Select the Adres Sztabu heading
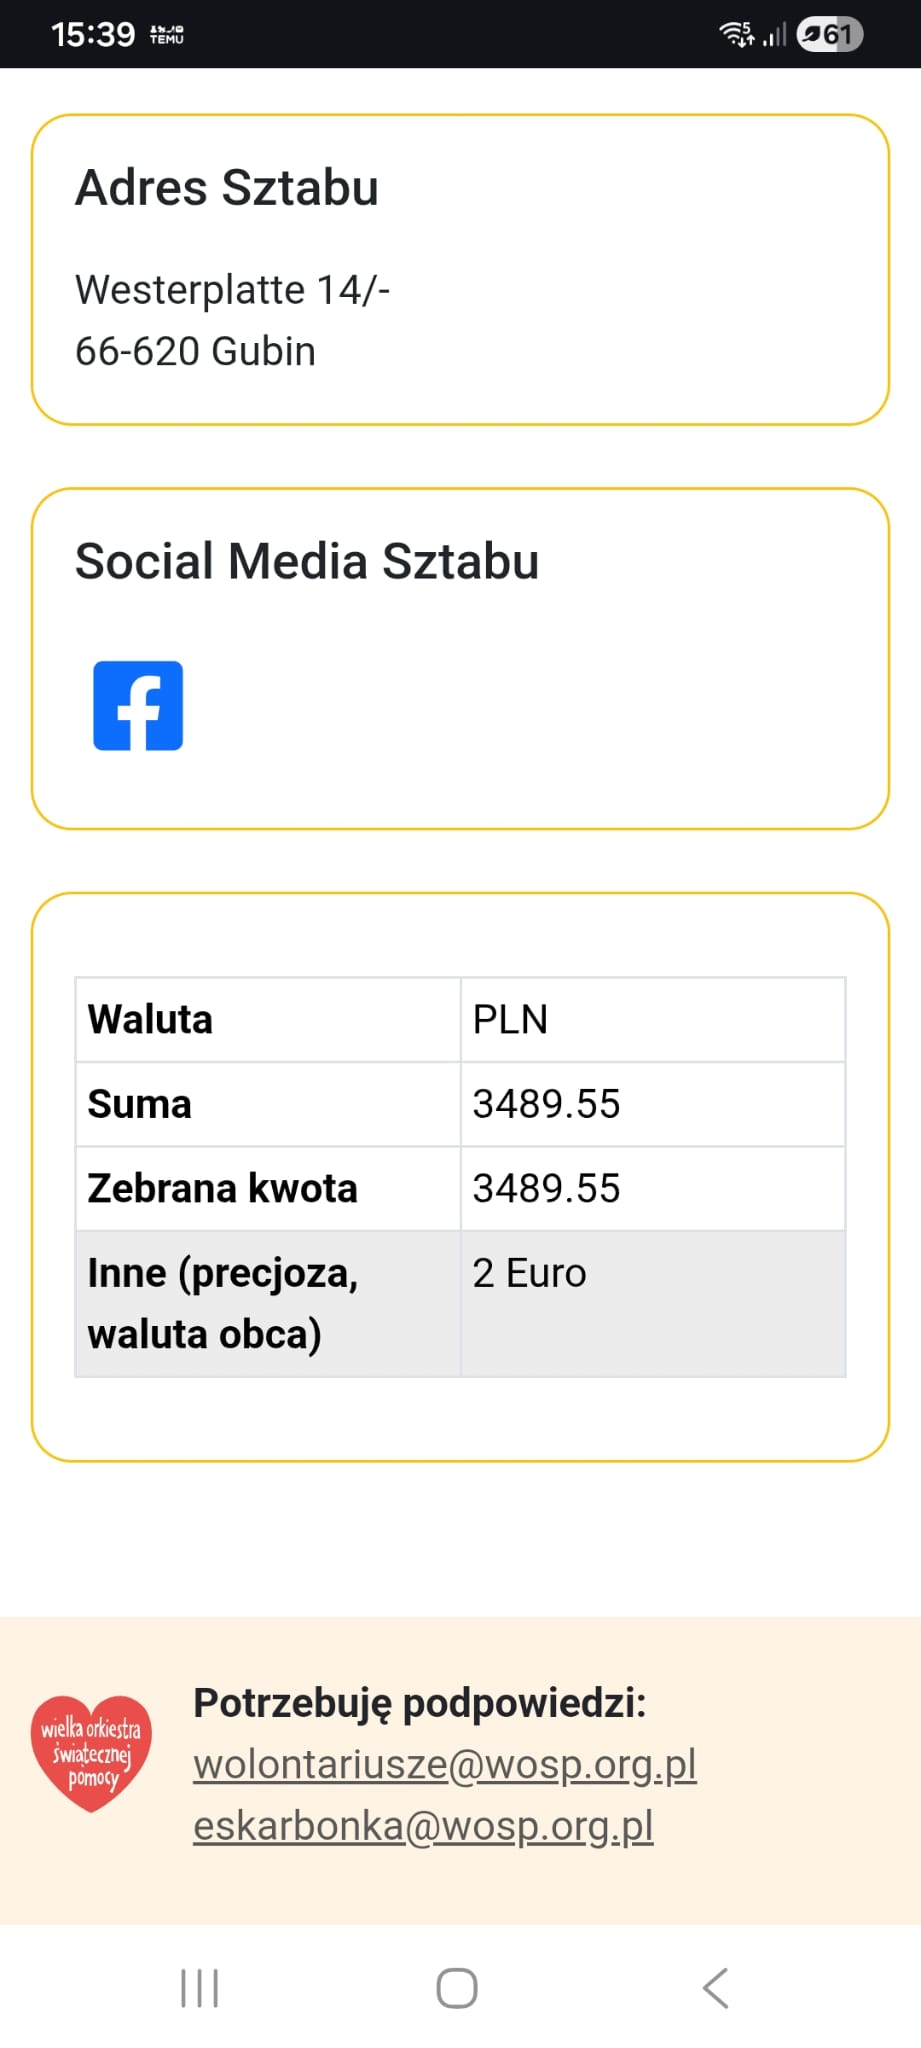 point(227,188)
